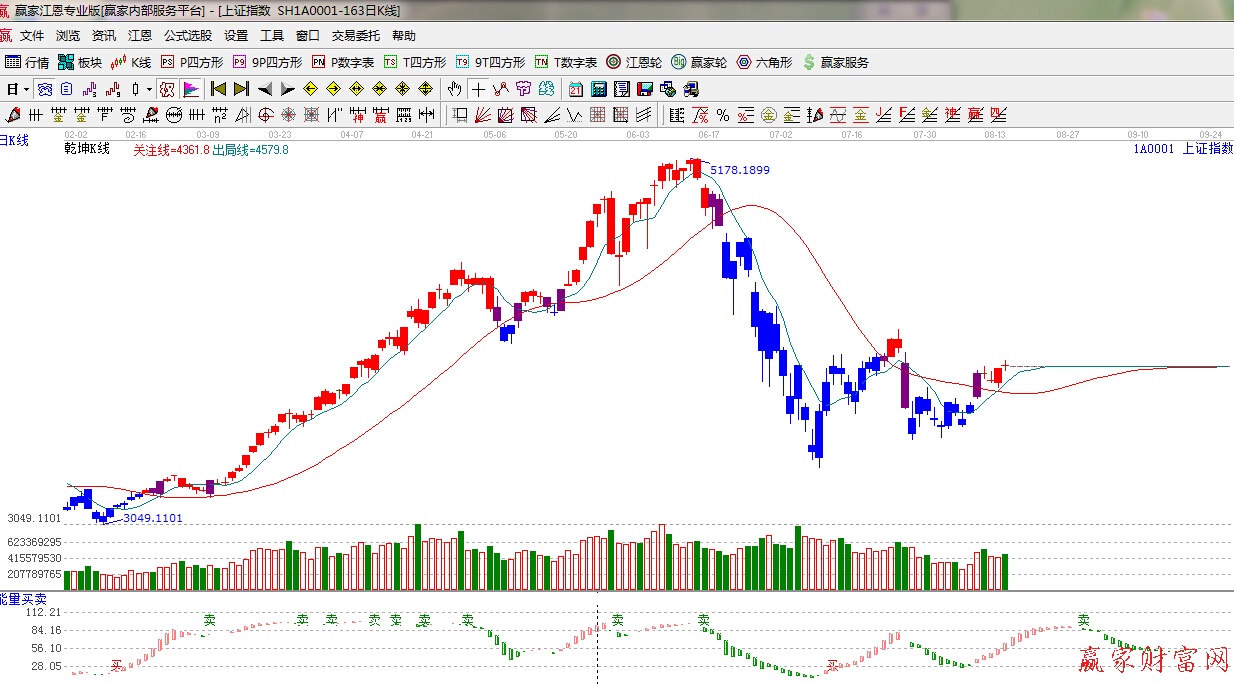Image resolution: width=1234 pixels, height=684 pixels.
Task: Toggle the 权 adjustment button
Action: pos(167,89)
